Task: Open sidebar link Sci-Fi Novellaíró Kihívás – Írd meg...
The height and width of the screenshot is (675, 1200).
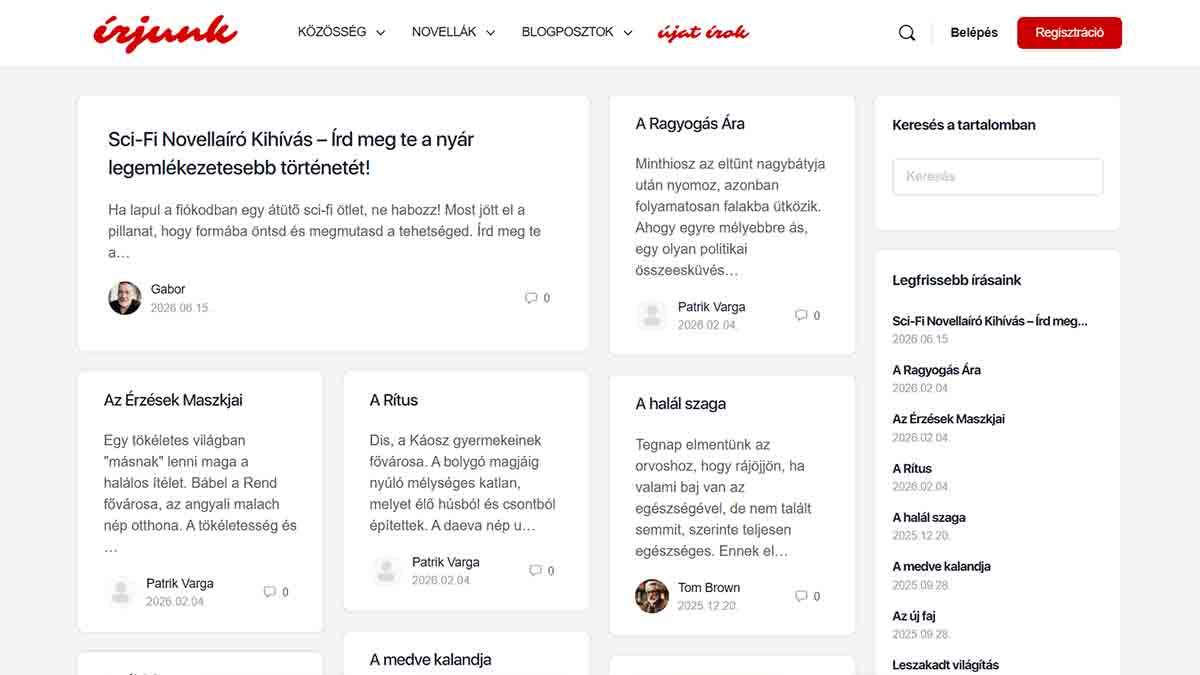Action: point(990,321)
